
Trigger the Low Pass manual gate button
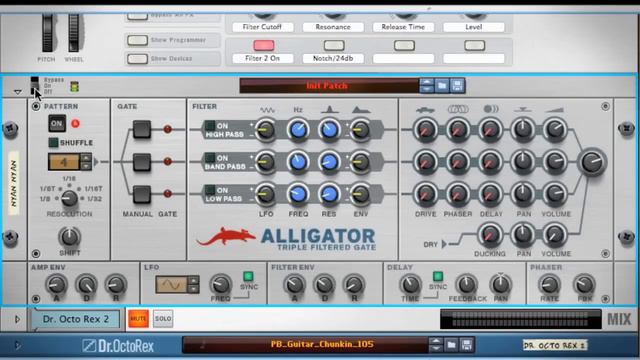(x=142, y=194)
